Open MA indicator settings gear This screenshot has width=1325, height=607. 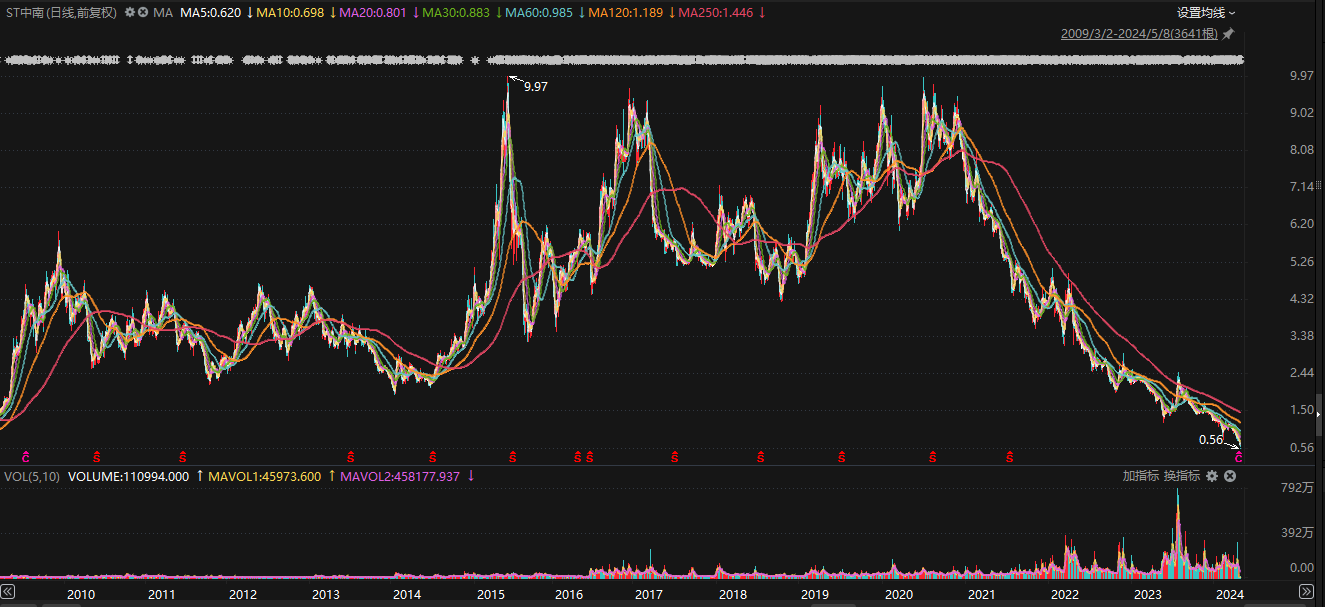coord(130,13)
